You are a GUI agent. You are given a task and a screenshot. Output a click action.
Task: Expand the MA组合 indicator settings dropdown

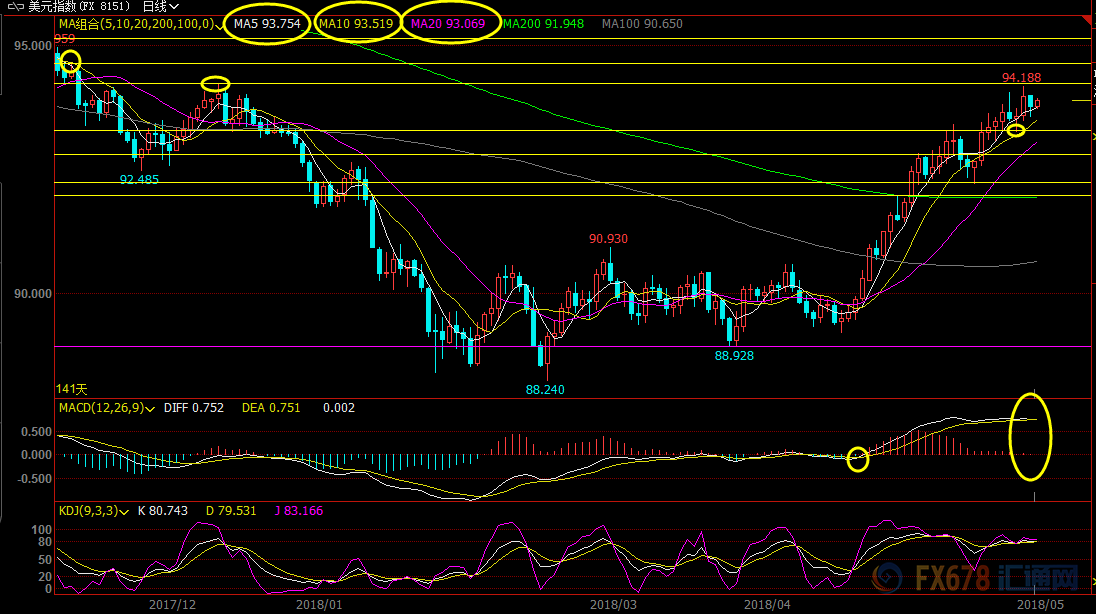coord(219,25)
